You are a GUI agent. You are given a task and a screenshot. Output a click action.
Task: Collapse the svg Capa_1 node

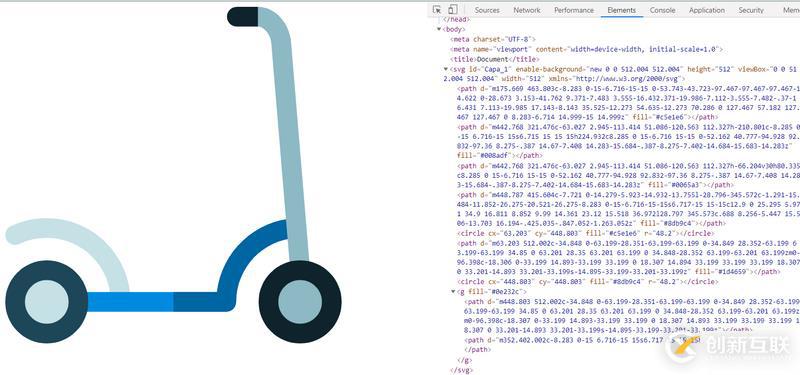tap(445, 69)
